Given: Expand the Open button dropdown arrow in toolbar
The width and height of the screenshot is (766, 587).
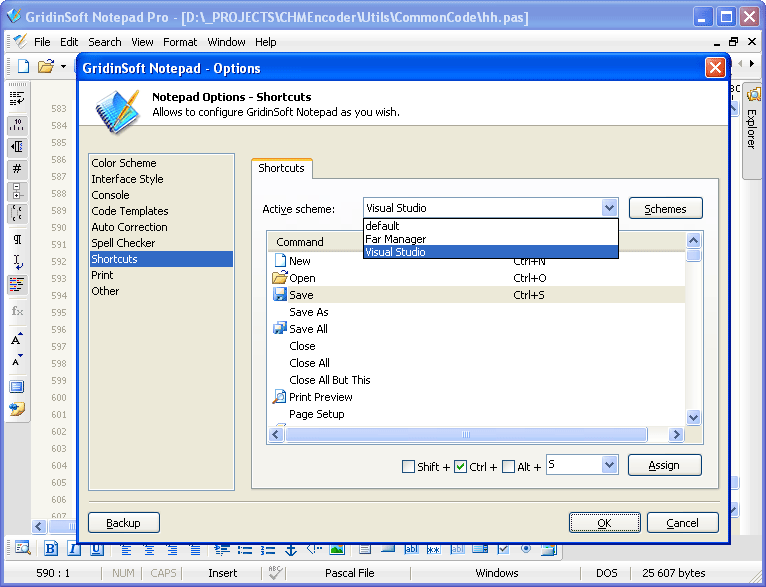Looking at the screenshot, I should (63, 66).
